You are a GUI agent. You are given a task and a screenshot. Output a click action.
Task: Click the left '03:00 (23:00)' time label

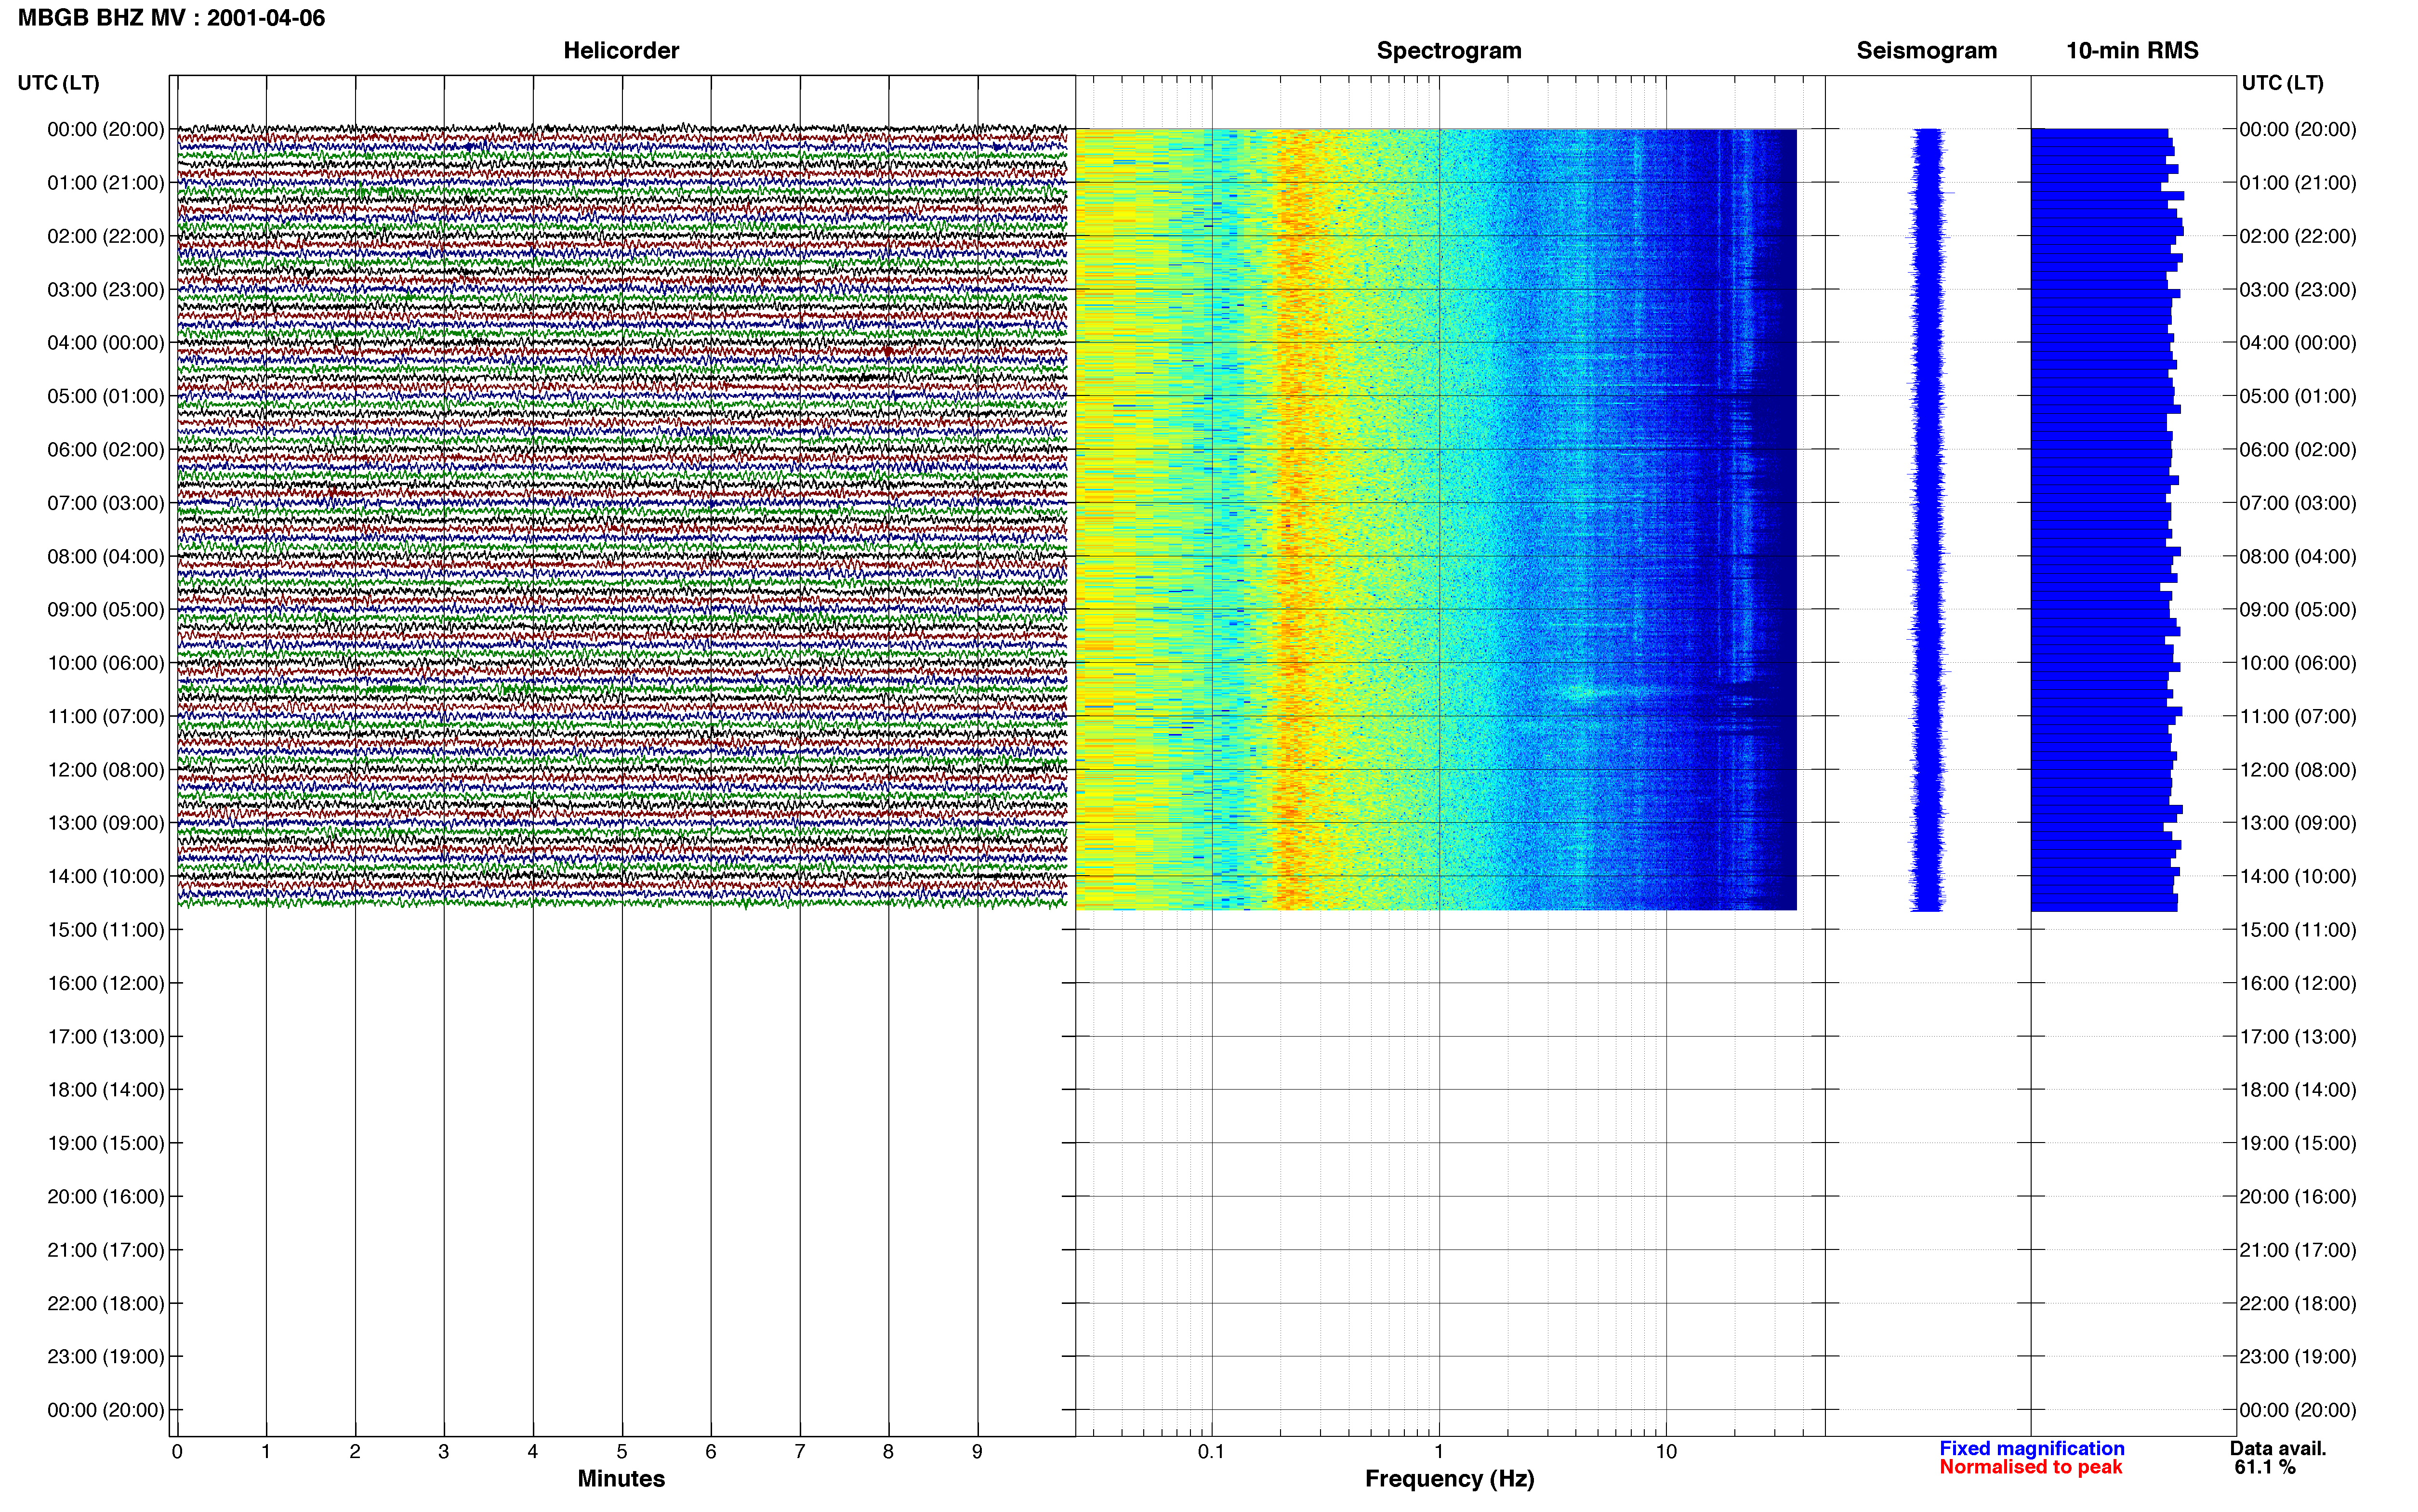tap(106, 290)
